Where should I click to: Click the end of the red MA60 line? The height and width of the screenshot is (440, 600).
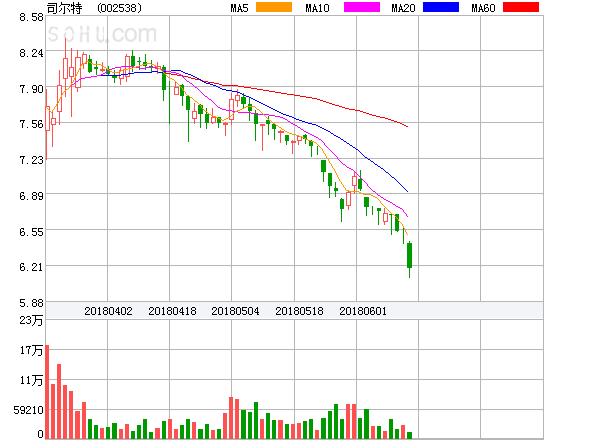(x=407, y=126)
